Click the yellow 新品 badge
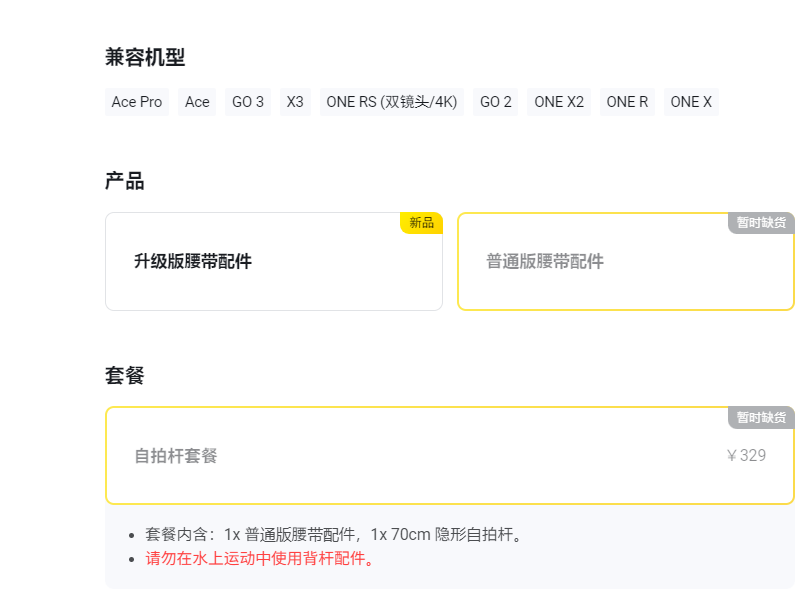Screen dimensions: 802x591 [421, 223]
